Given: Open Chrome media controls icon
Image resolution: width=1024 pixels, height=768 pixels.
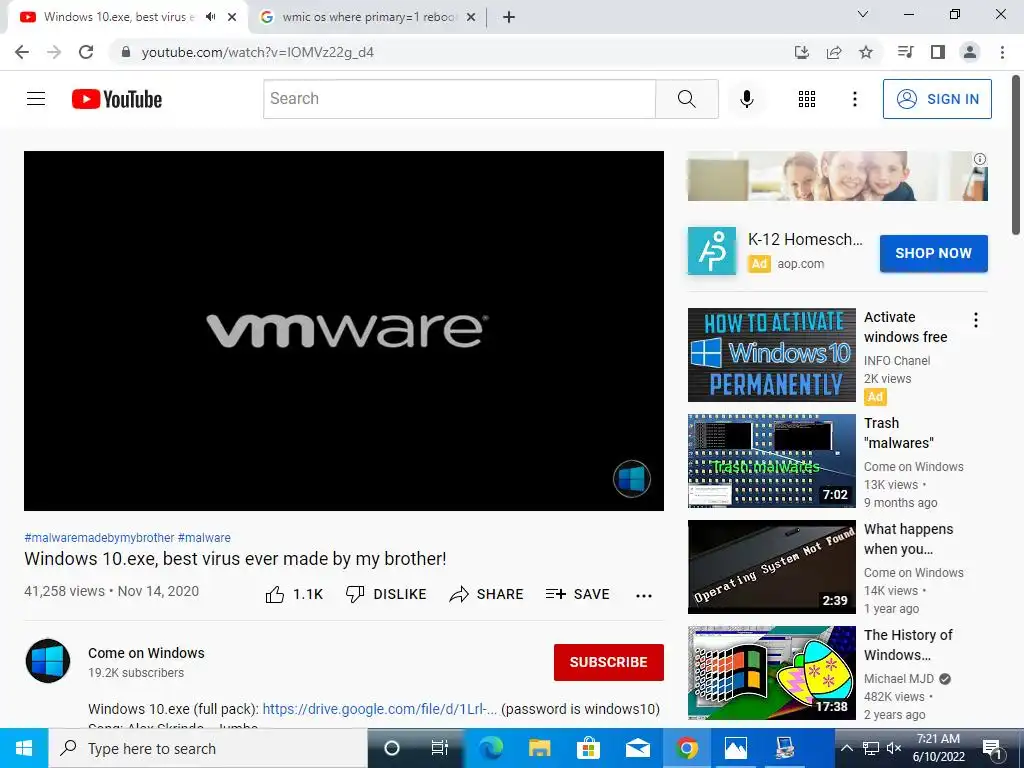Looking at the screenshot, I should [x=905, y=52].
